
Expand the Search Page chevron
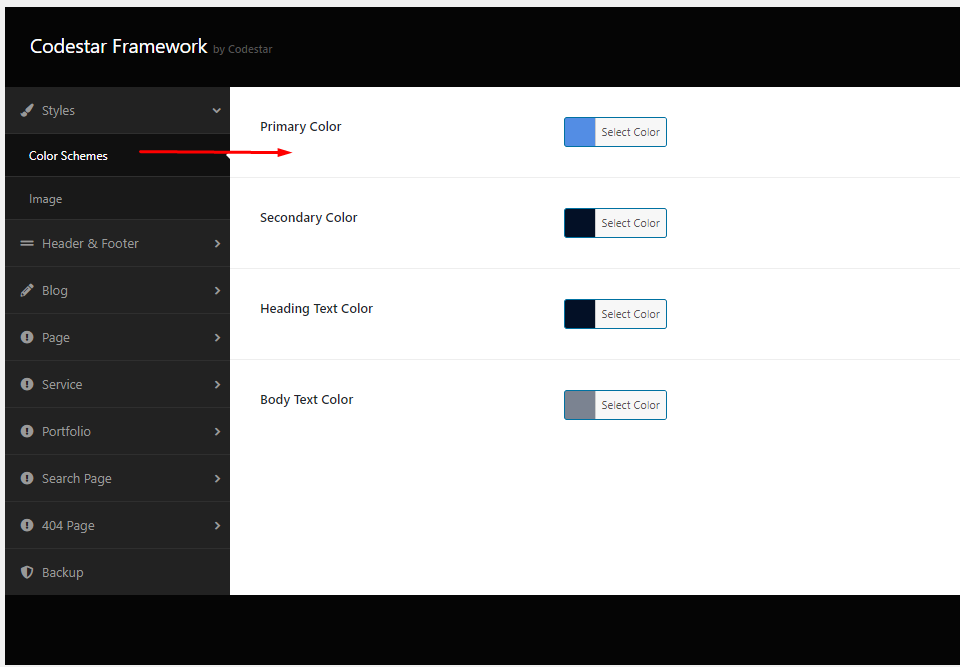point(217,479)
